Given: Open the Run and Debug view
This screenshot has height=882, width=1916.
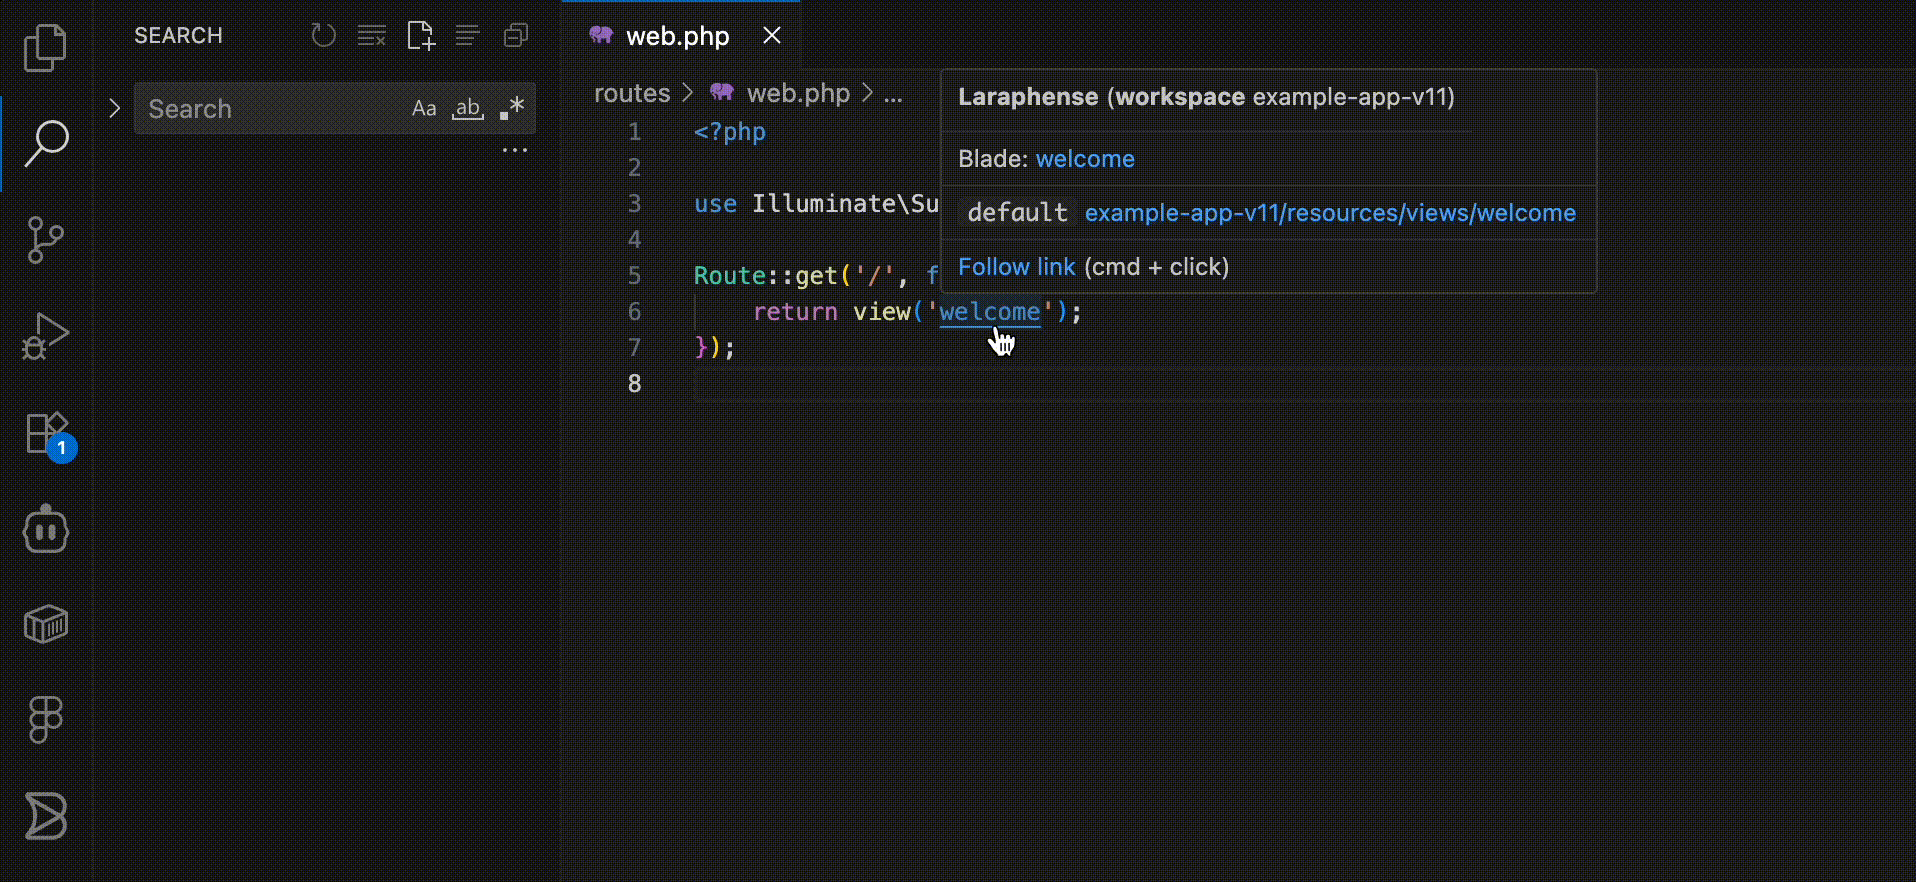Looking at the screenshot, I should tap(45, 336).
